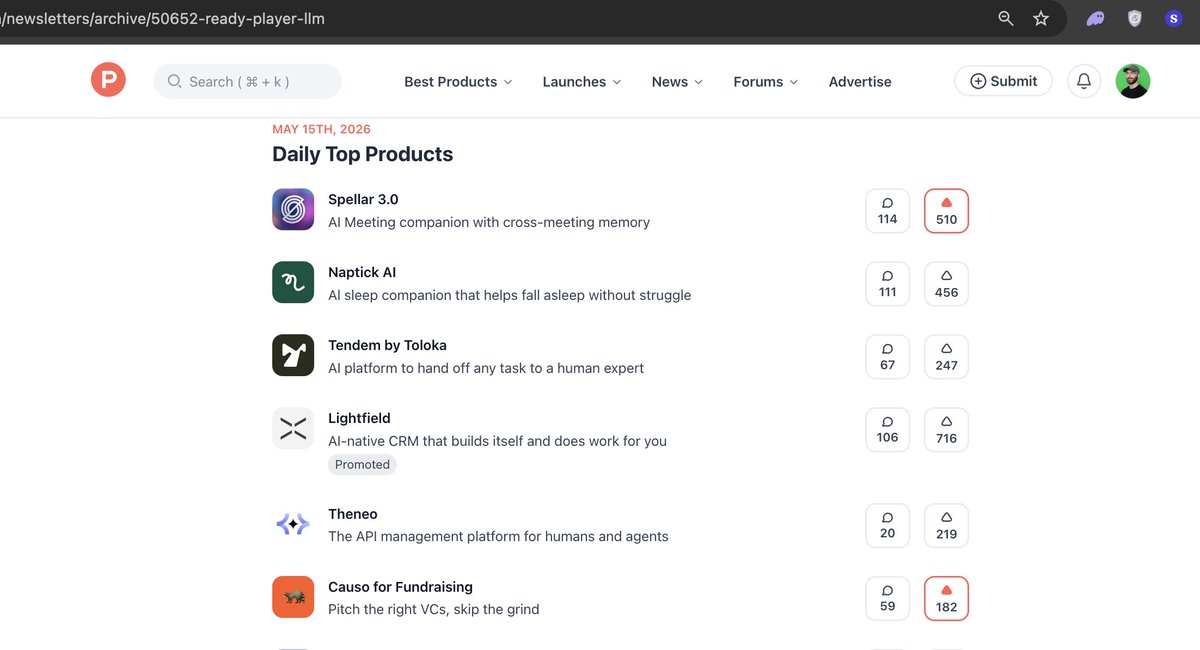Open the shield browser extension
The height and width of the screenshot is (650, 1200).
[x=1135, y=18]
